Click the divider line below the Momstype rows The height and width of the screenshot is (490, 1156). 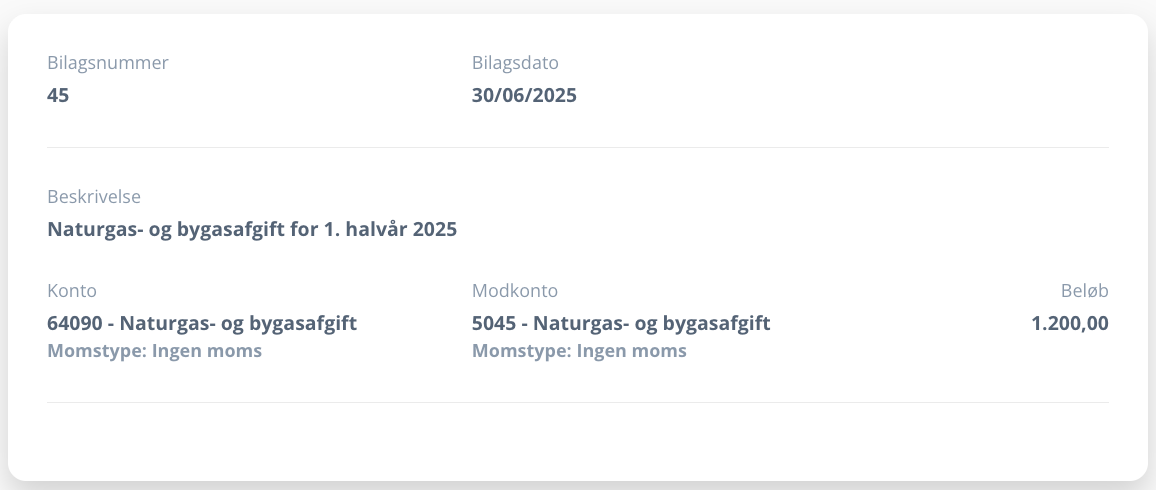pyautogui.click(x=578, y=403)
